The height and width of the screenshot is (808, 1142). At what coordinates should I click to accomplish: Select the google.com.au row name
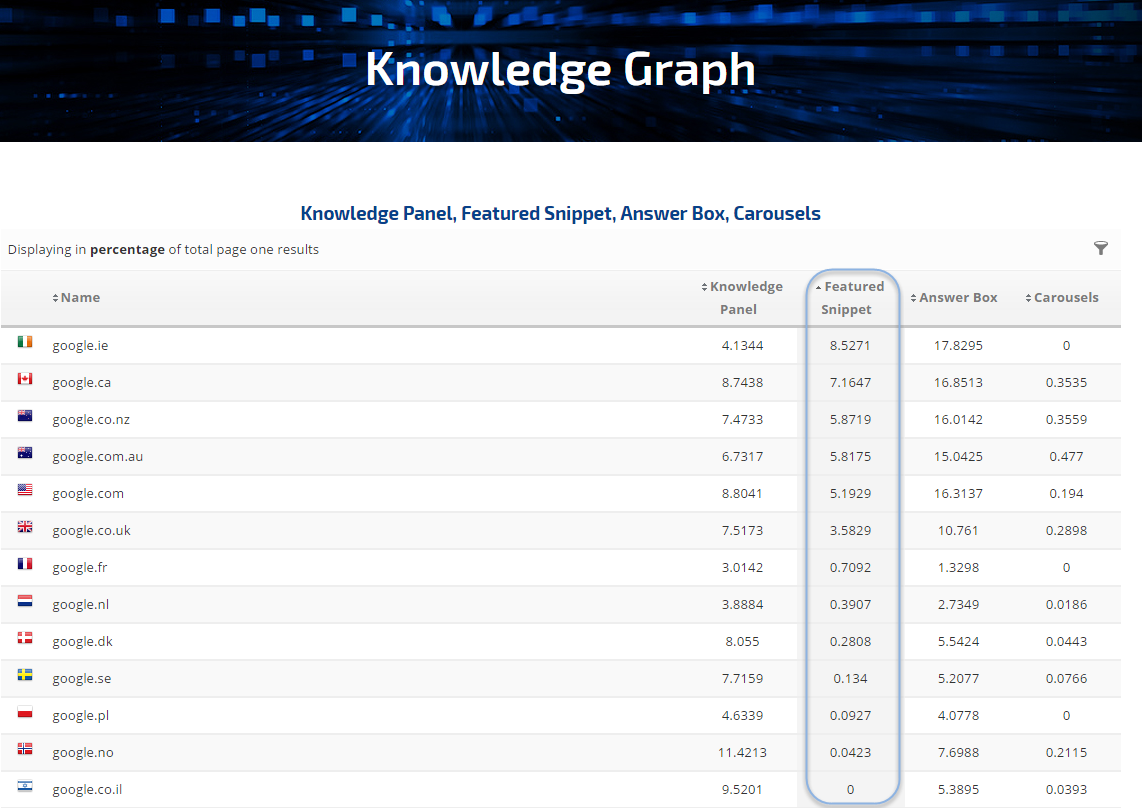click(x=97, y=456)
